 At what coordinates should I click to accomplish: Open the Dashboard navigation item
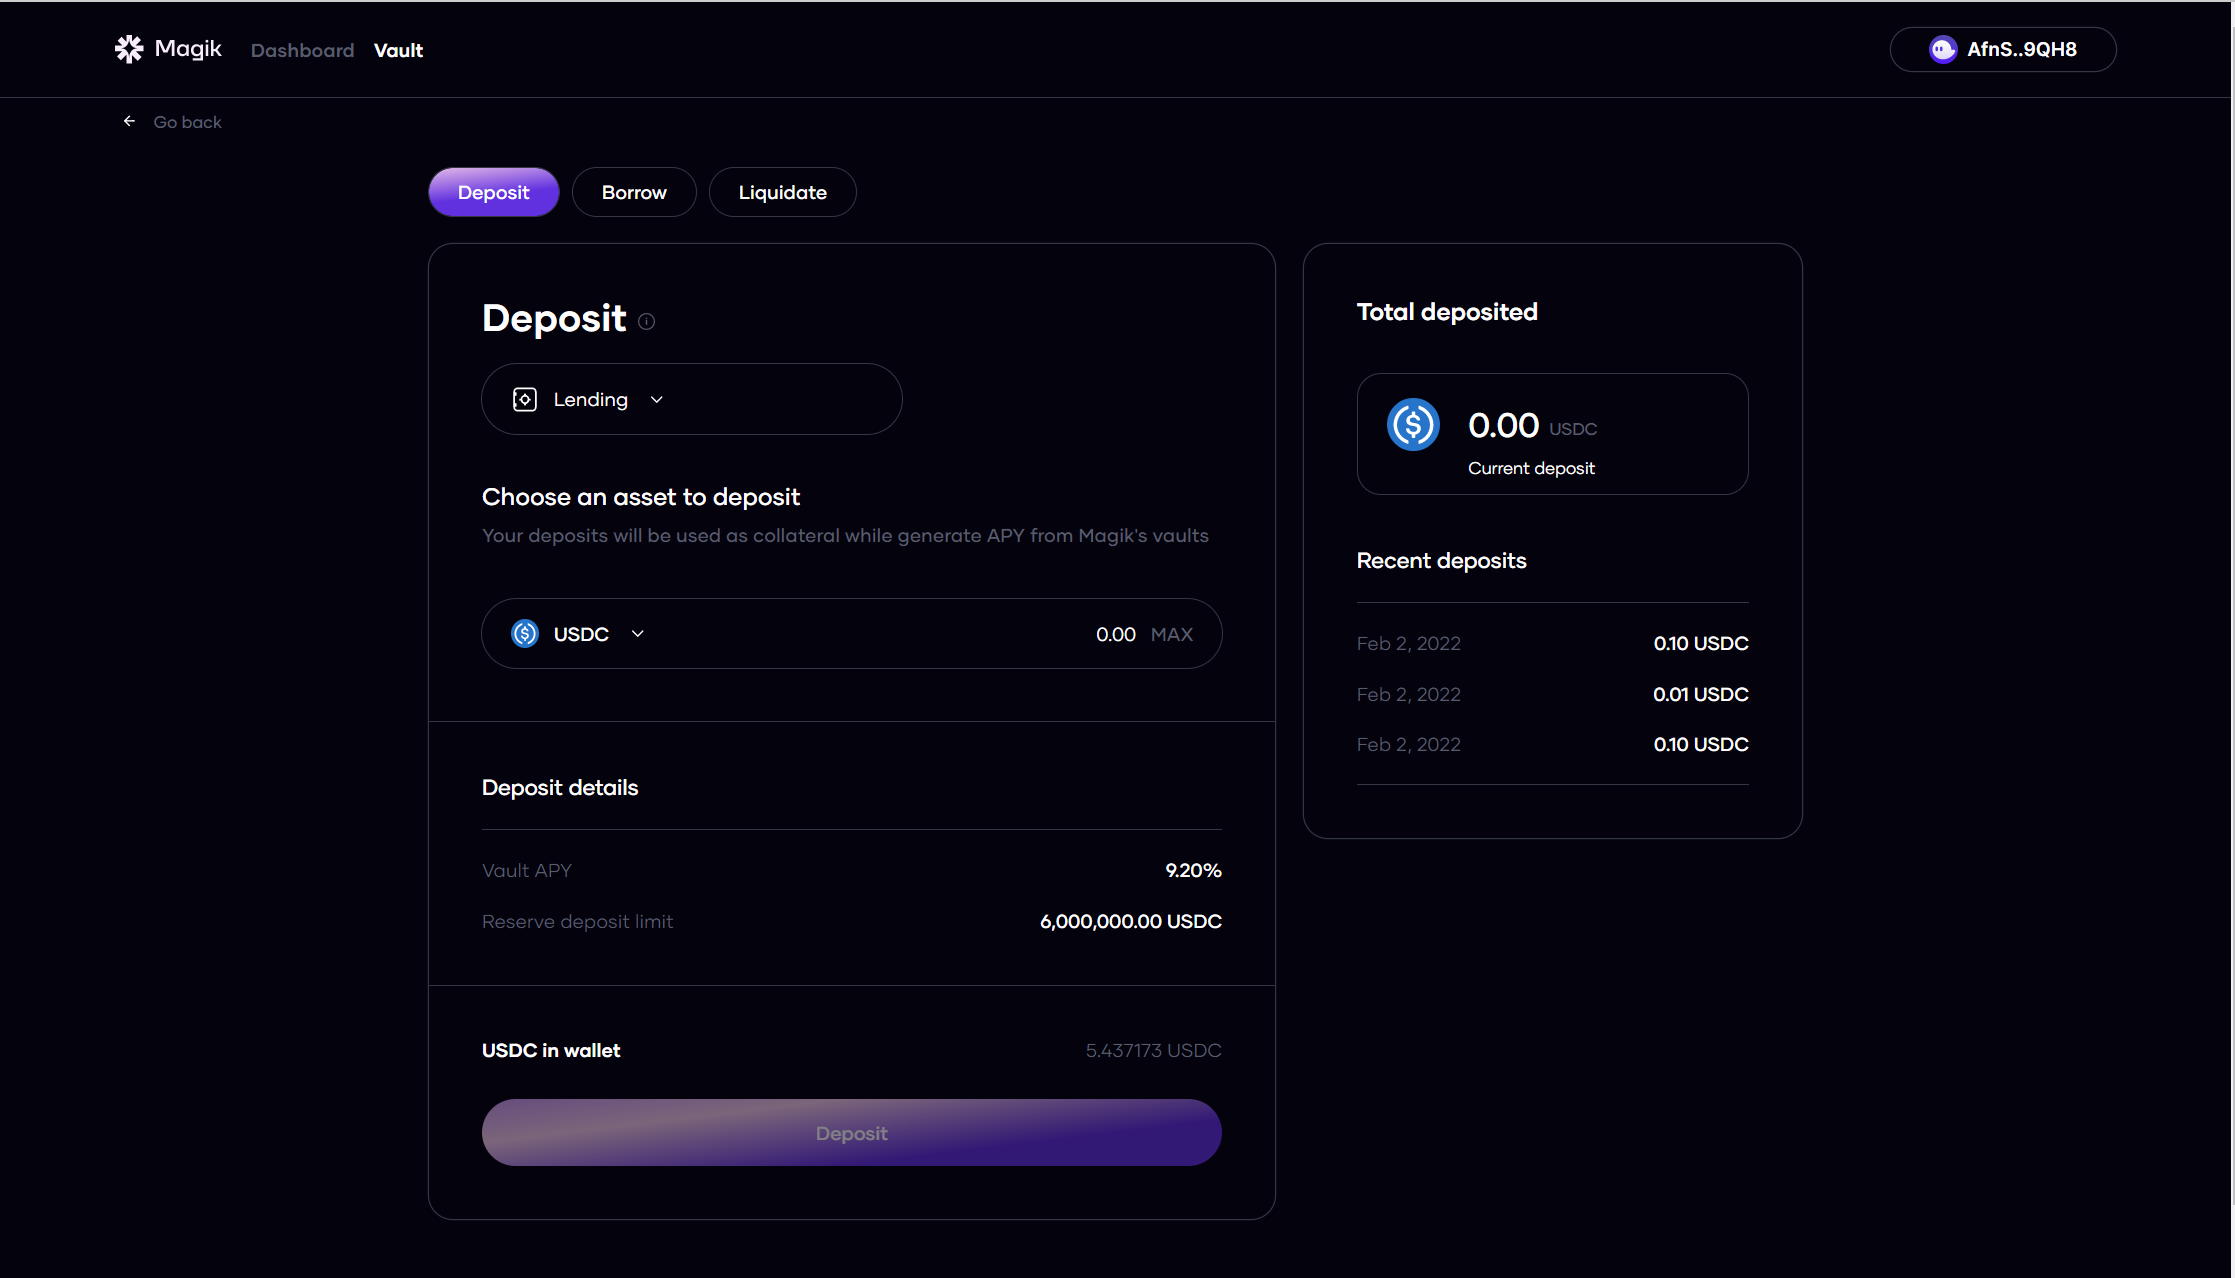[x=302, y=50]
